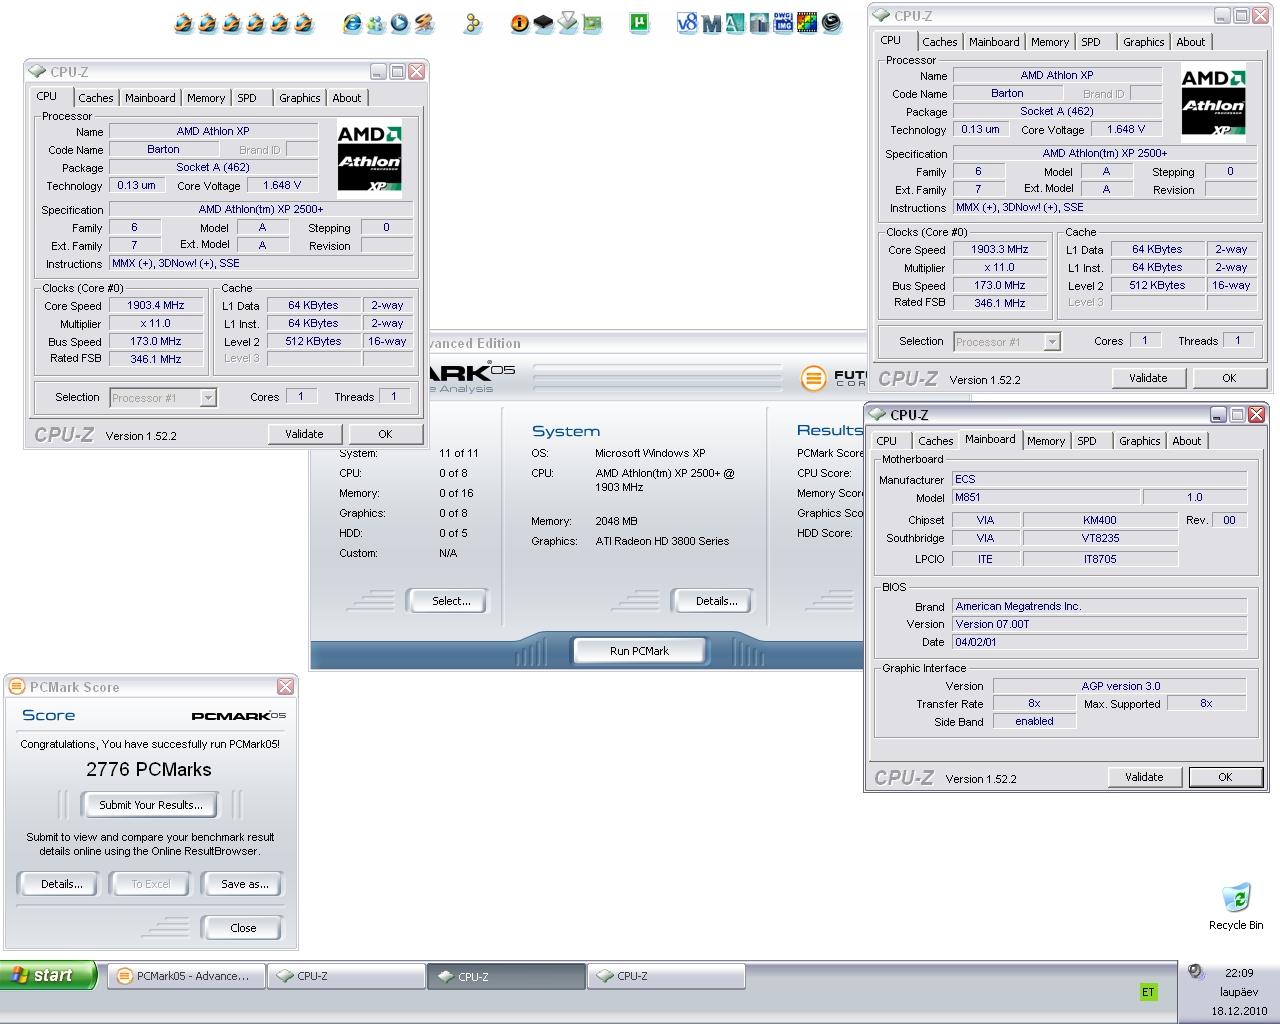Click the bold letter M toolbar icon
Viewport: 1280px width, 1024px height.
point(711,22)
